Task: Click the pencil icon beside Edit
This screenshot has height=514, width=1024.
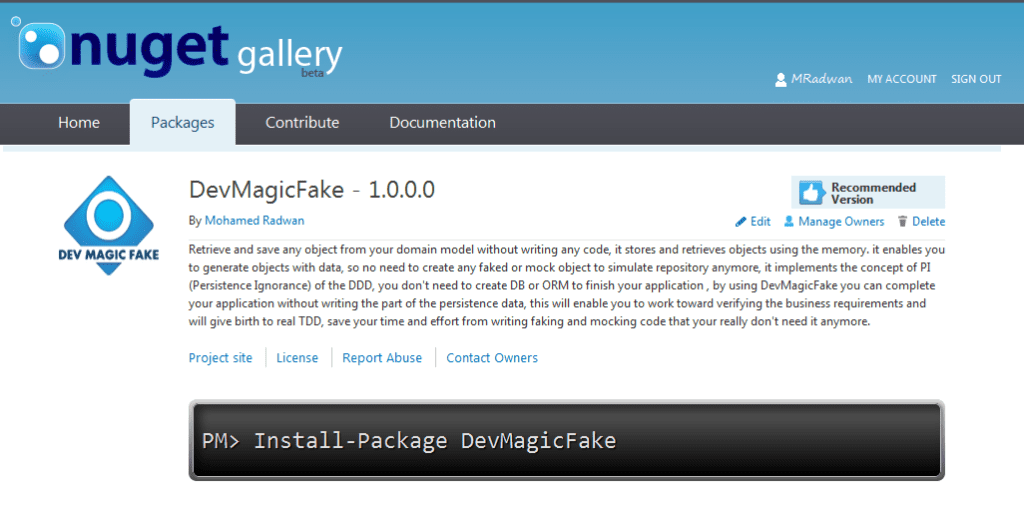Action: (x=741, y=222)
